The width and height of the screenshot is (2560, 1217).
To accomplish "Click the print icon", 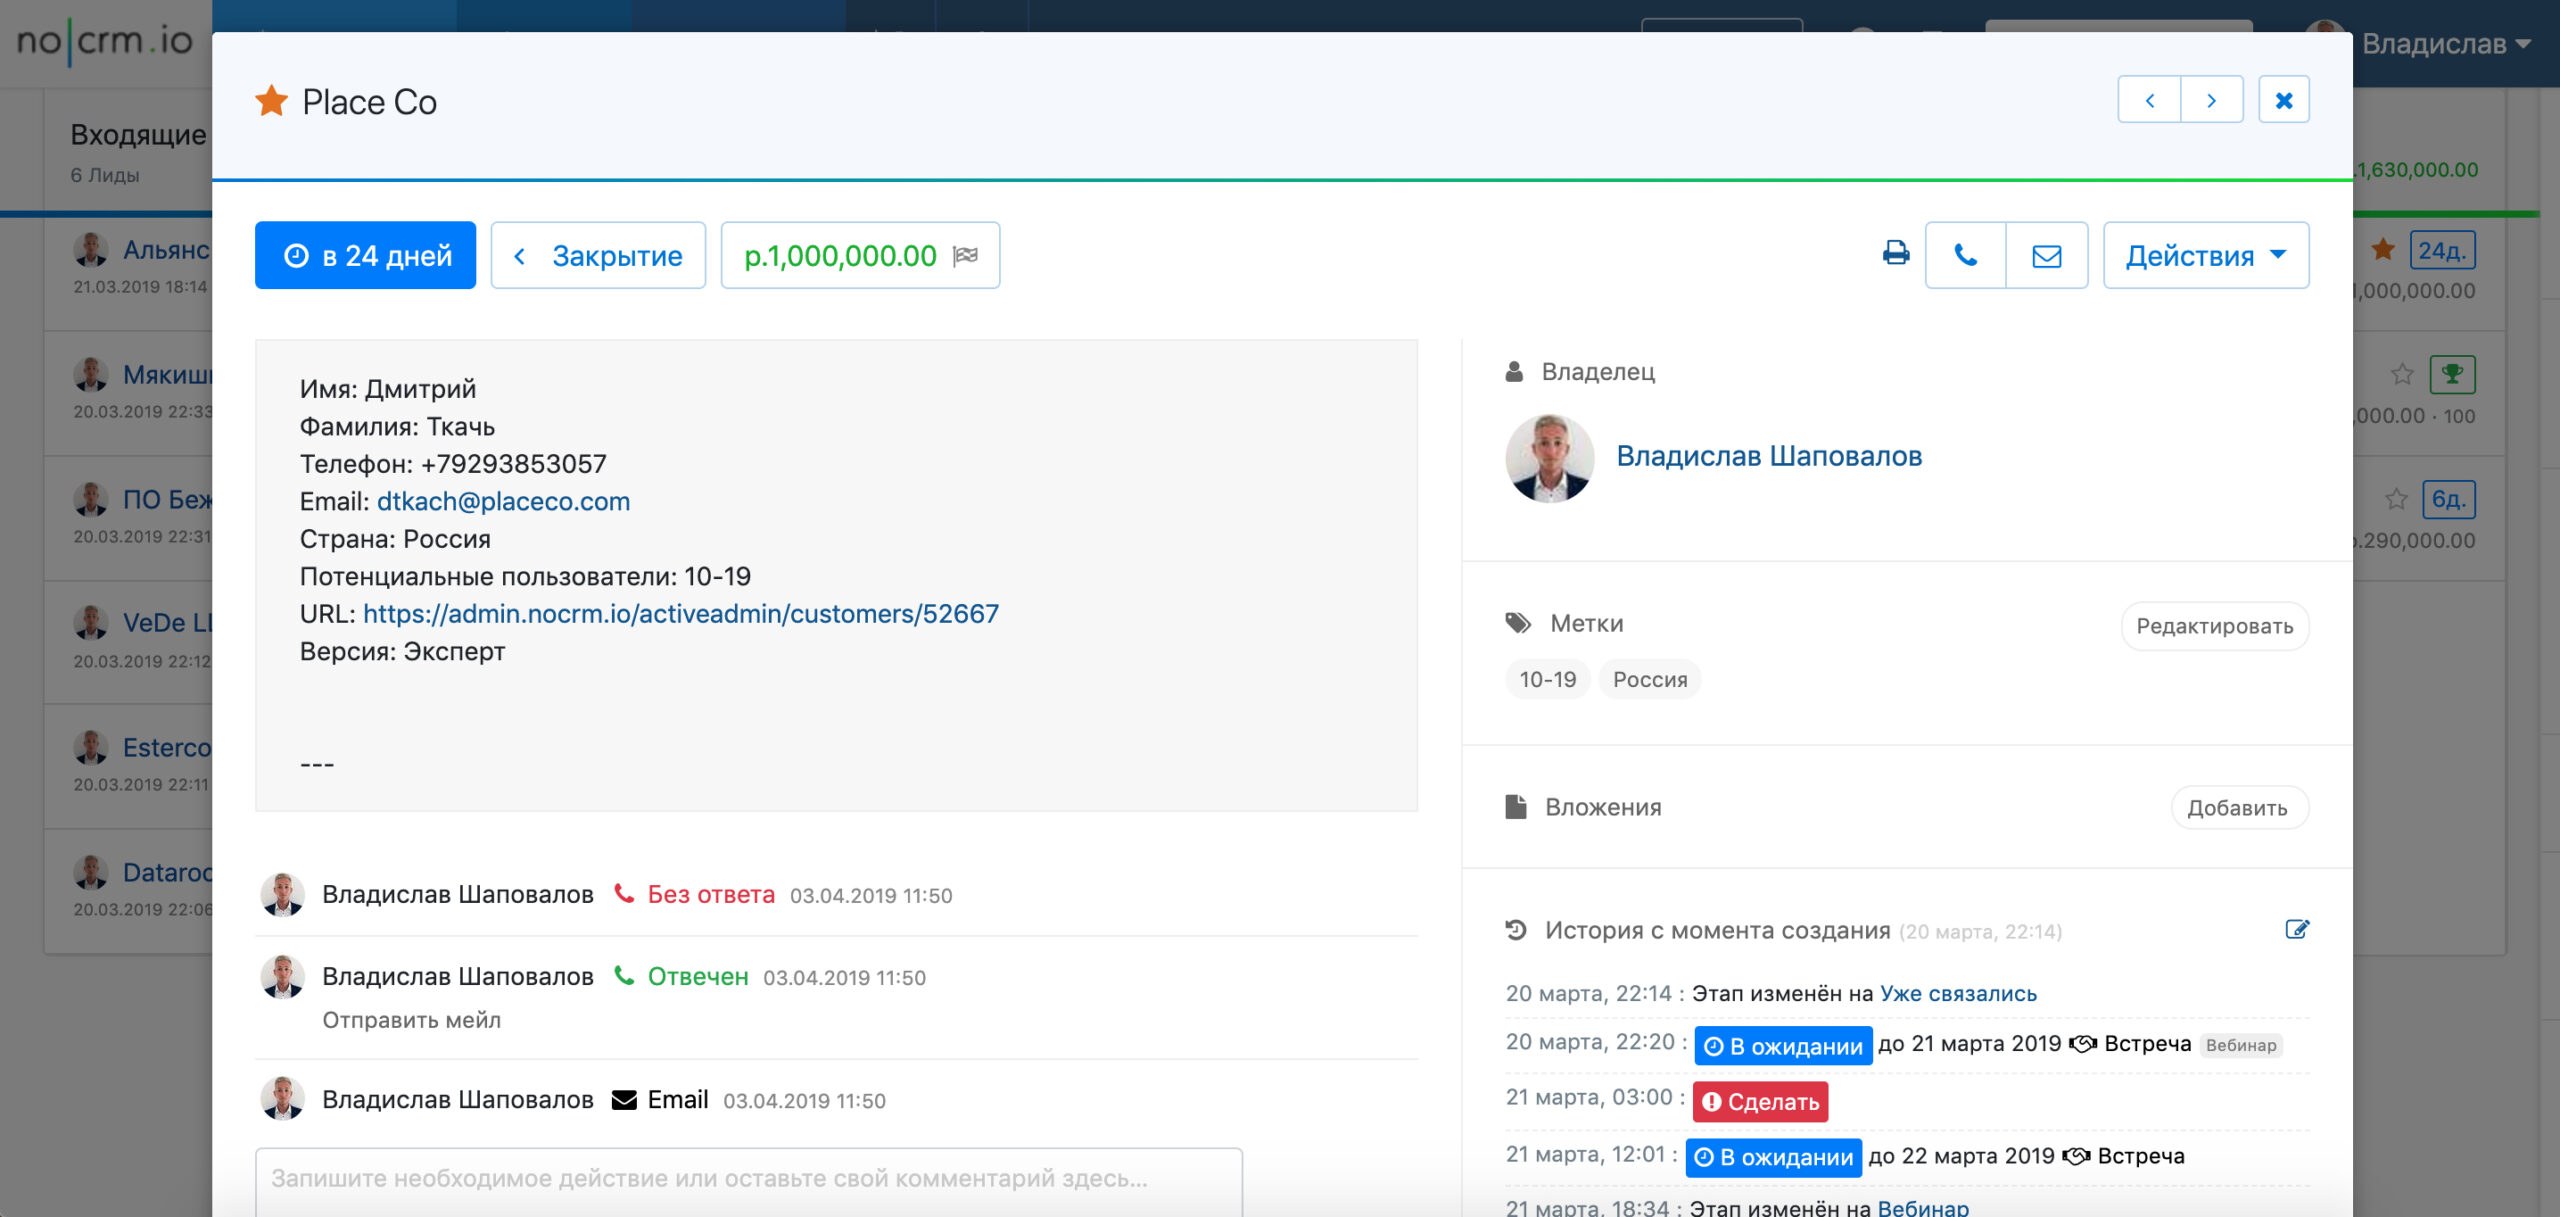I will pos(1895,254).
